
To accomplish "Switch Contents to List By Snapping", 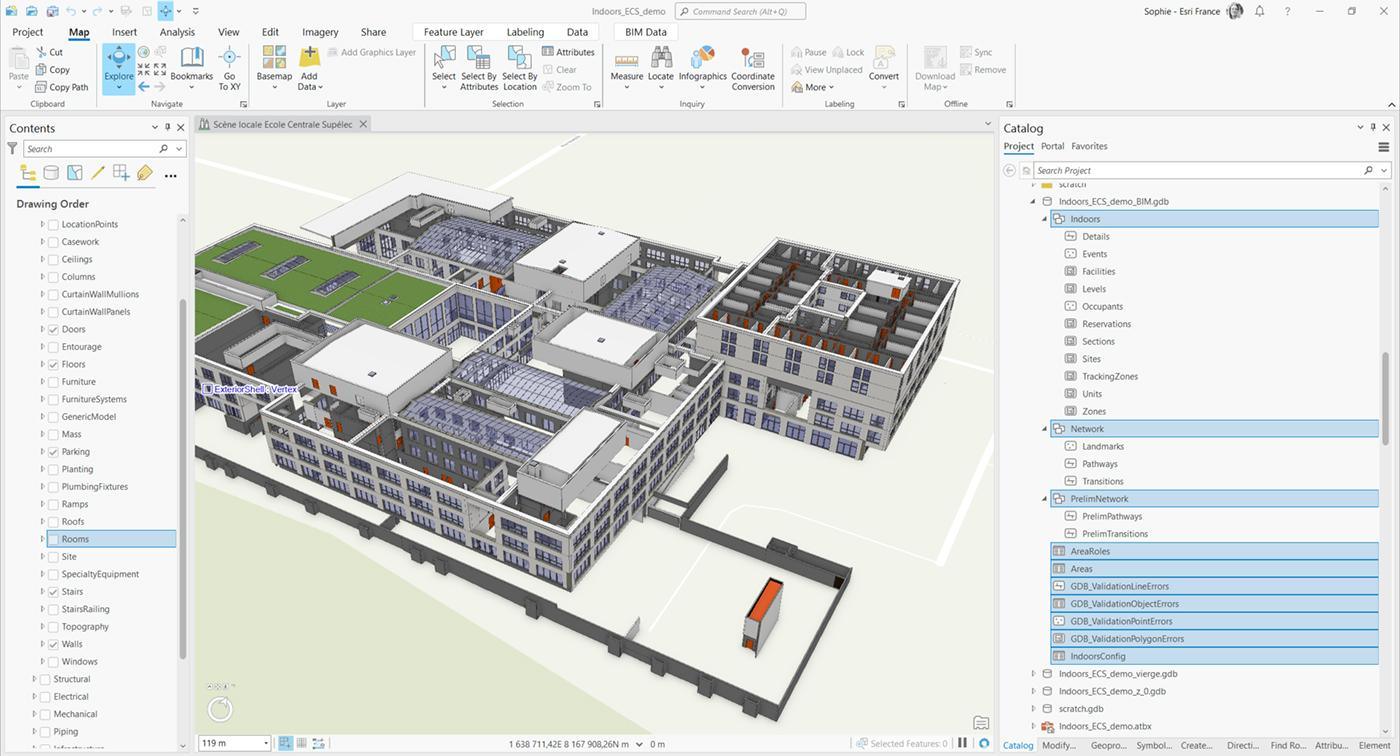I will click(x=121, y=173).
